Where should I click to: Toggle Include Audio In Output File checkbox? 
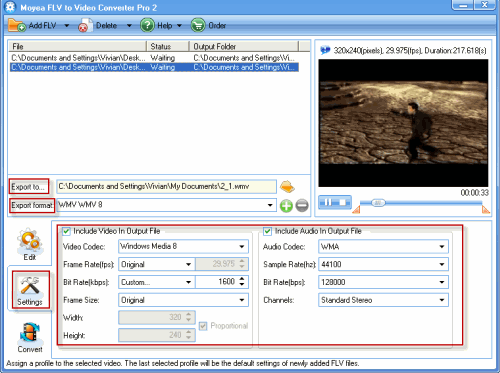(x=267, y=231)
